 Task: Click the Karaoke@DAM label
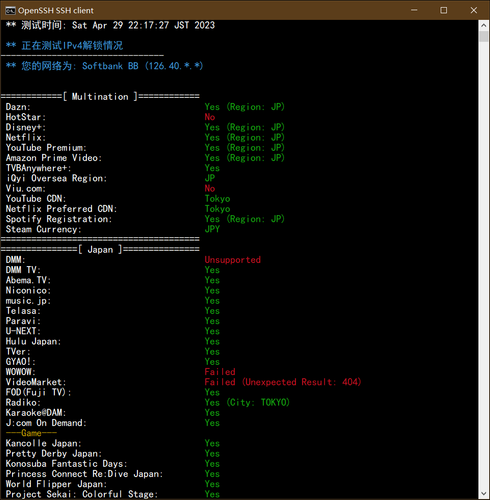point(36,413)
